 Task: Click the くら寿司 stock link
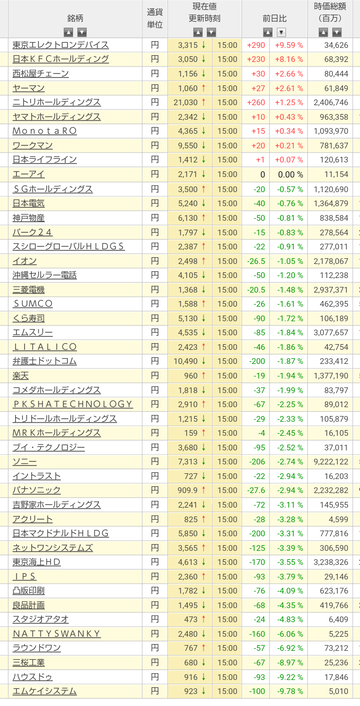[x=28, y=319]
